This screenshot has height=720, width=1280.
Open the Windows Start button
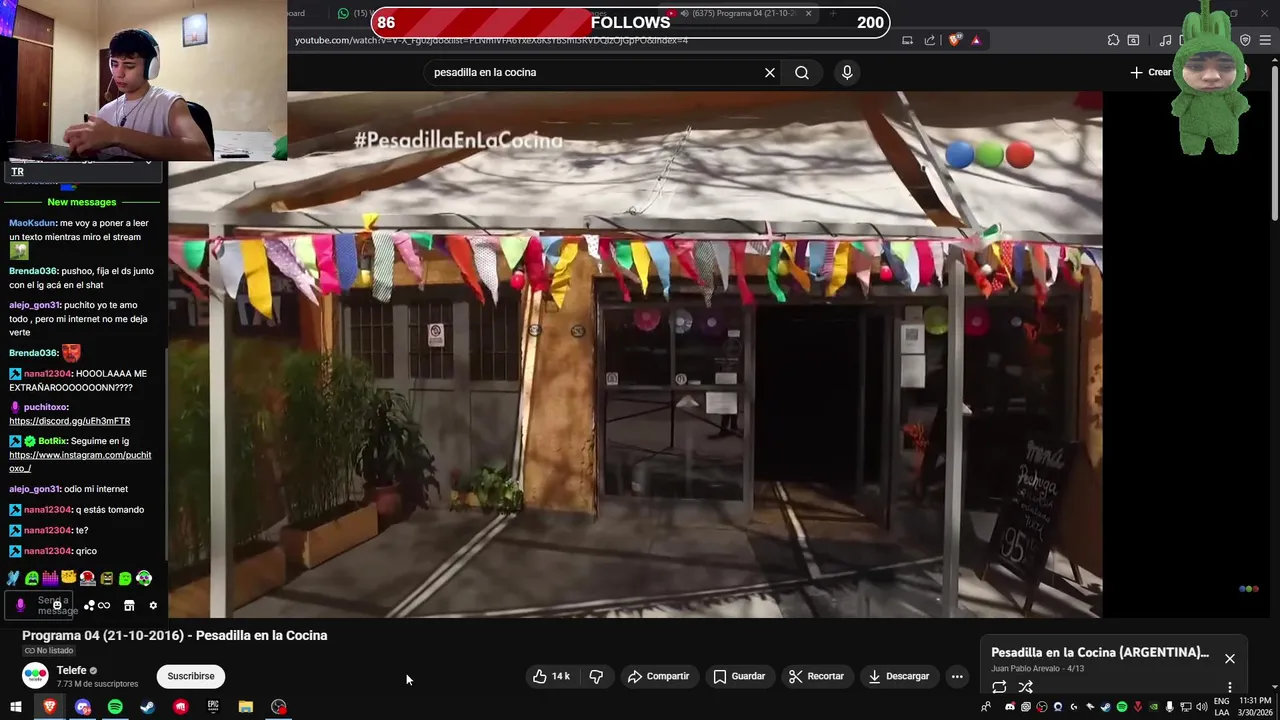click(x=16, y=707)
